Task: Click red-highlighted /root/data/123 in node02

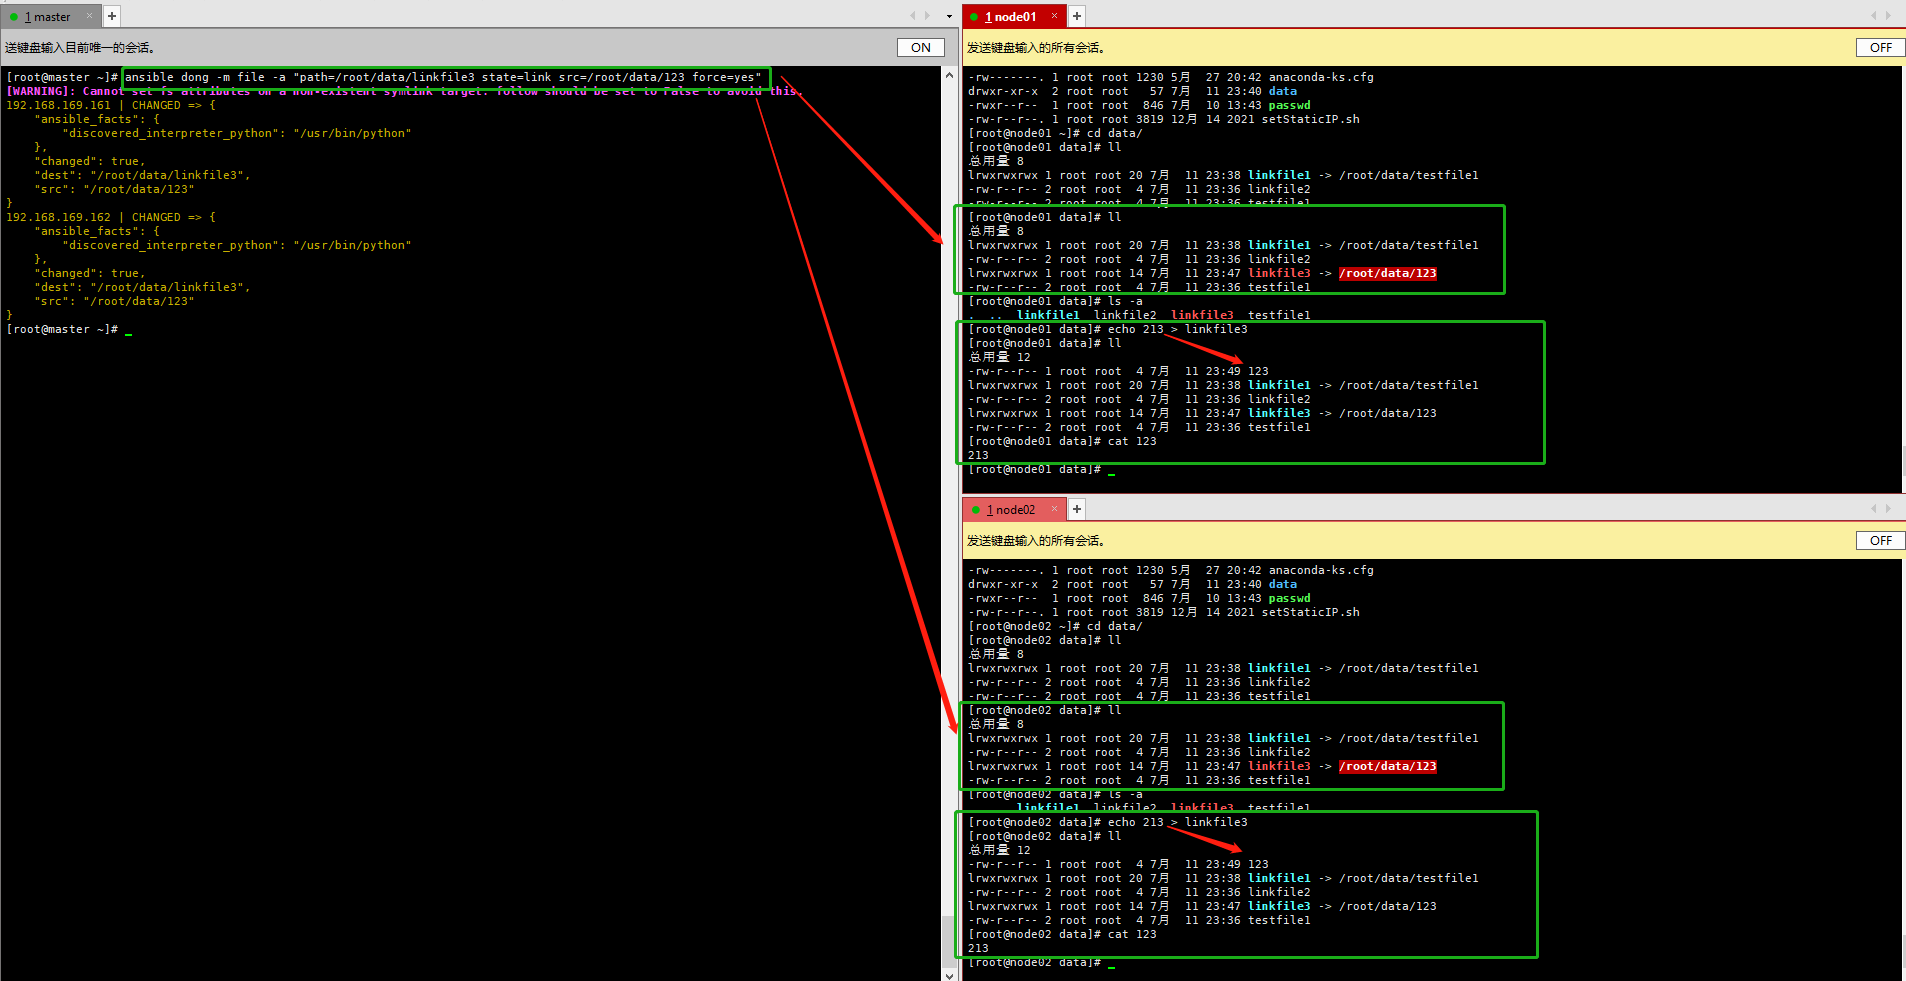Action: (x=1388, y=766)
